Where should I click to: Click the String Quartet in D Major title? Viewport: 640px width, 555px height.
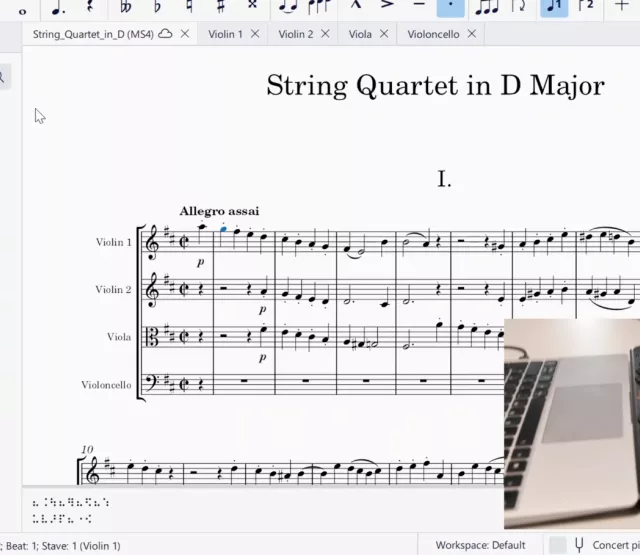[435, 86]
